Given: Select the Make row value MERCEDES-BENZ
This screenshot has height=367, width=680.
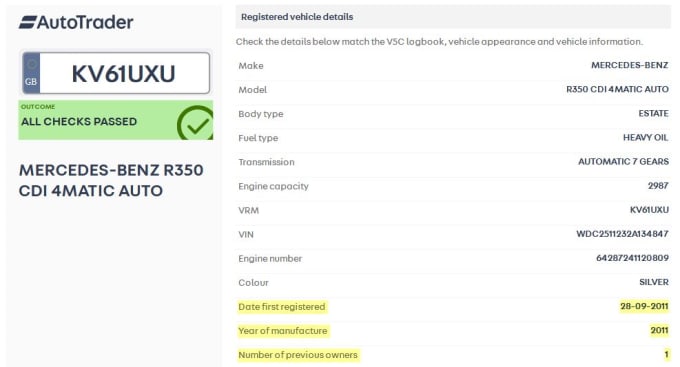Looking at the screenshot, I should click(629, 66).
